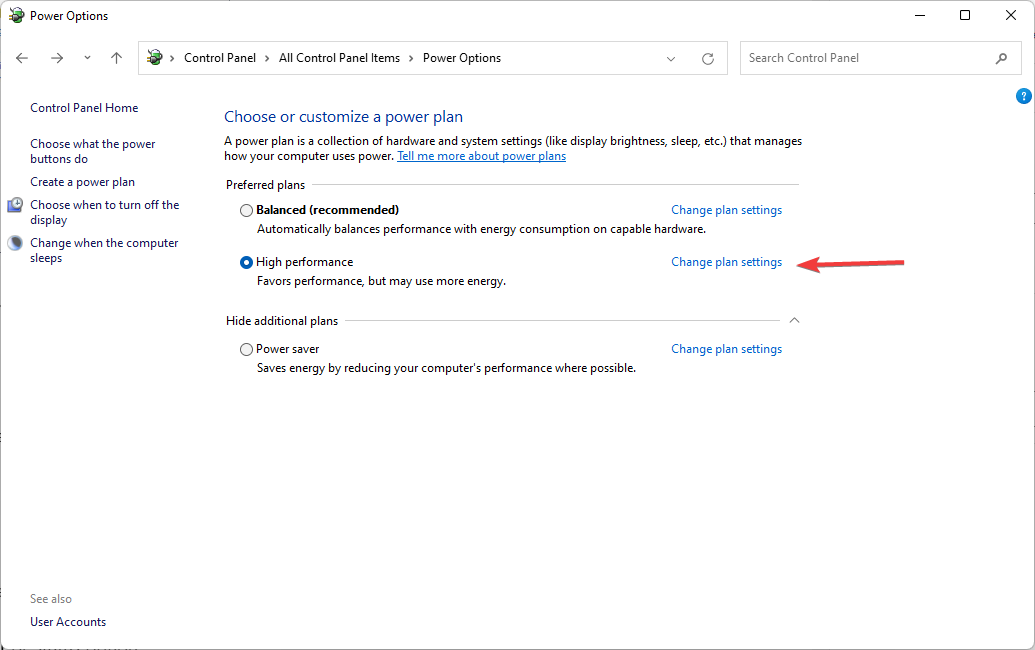Expand the address bar history dropdown
The height and width of the screenshot is (650, 1035).
(671, 58)
